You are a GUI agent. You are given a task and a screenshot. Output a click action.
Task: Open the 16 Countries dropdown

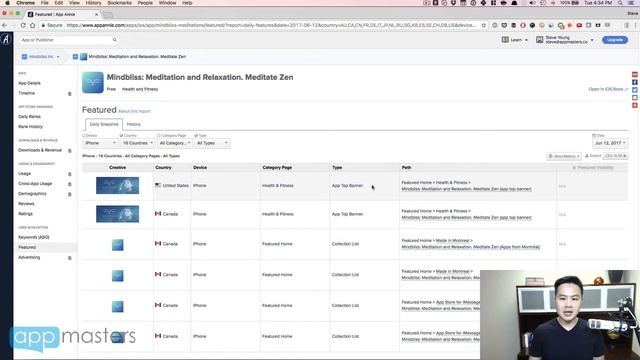138,143
